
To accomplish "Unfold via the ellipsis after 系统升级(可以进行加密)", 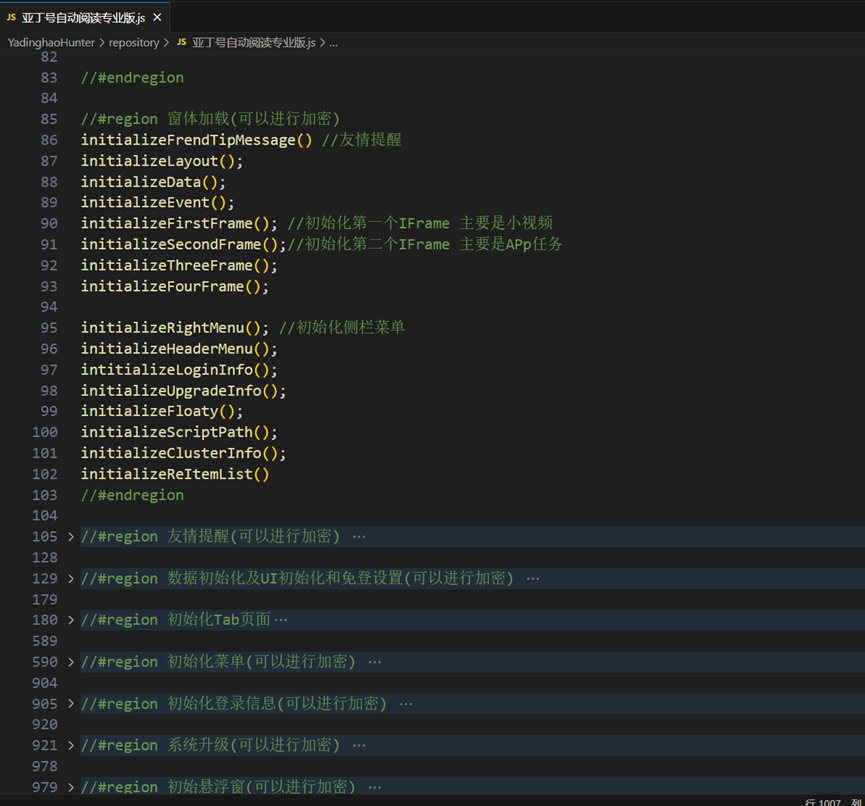I will click(x=359, y=745).
